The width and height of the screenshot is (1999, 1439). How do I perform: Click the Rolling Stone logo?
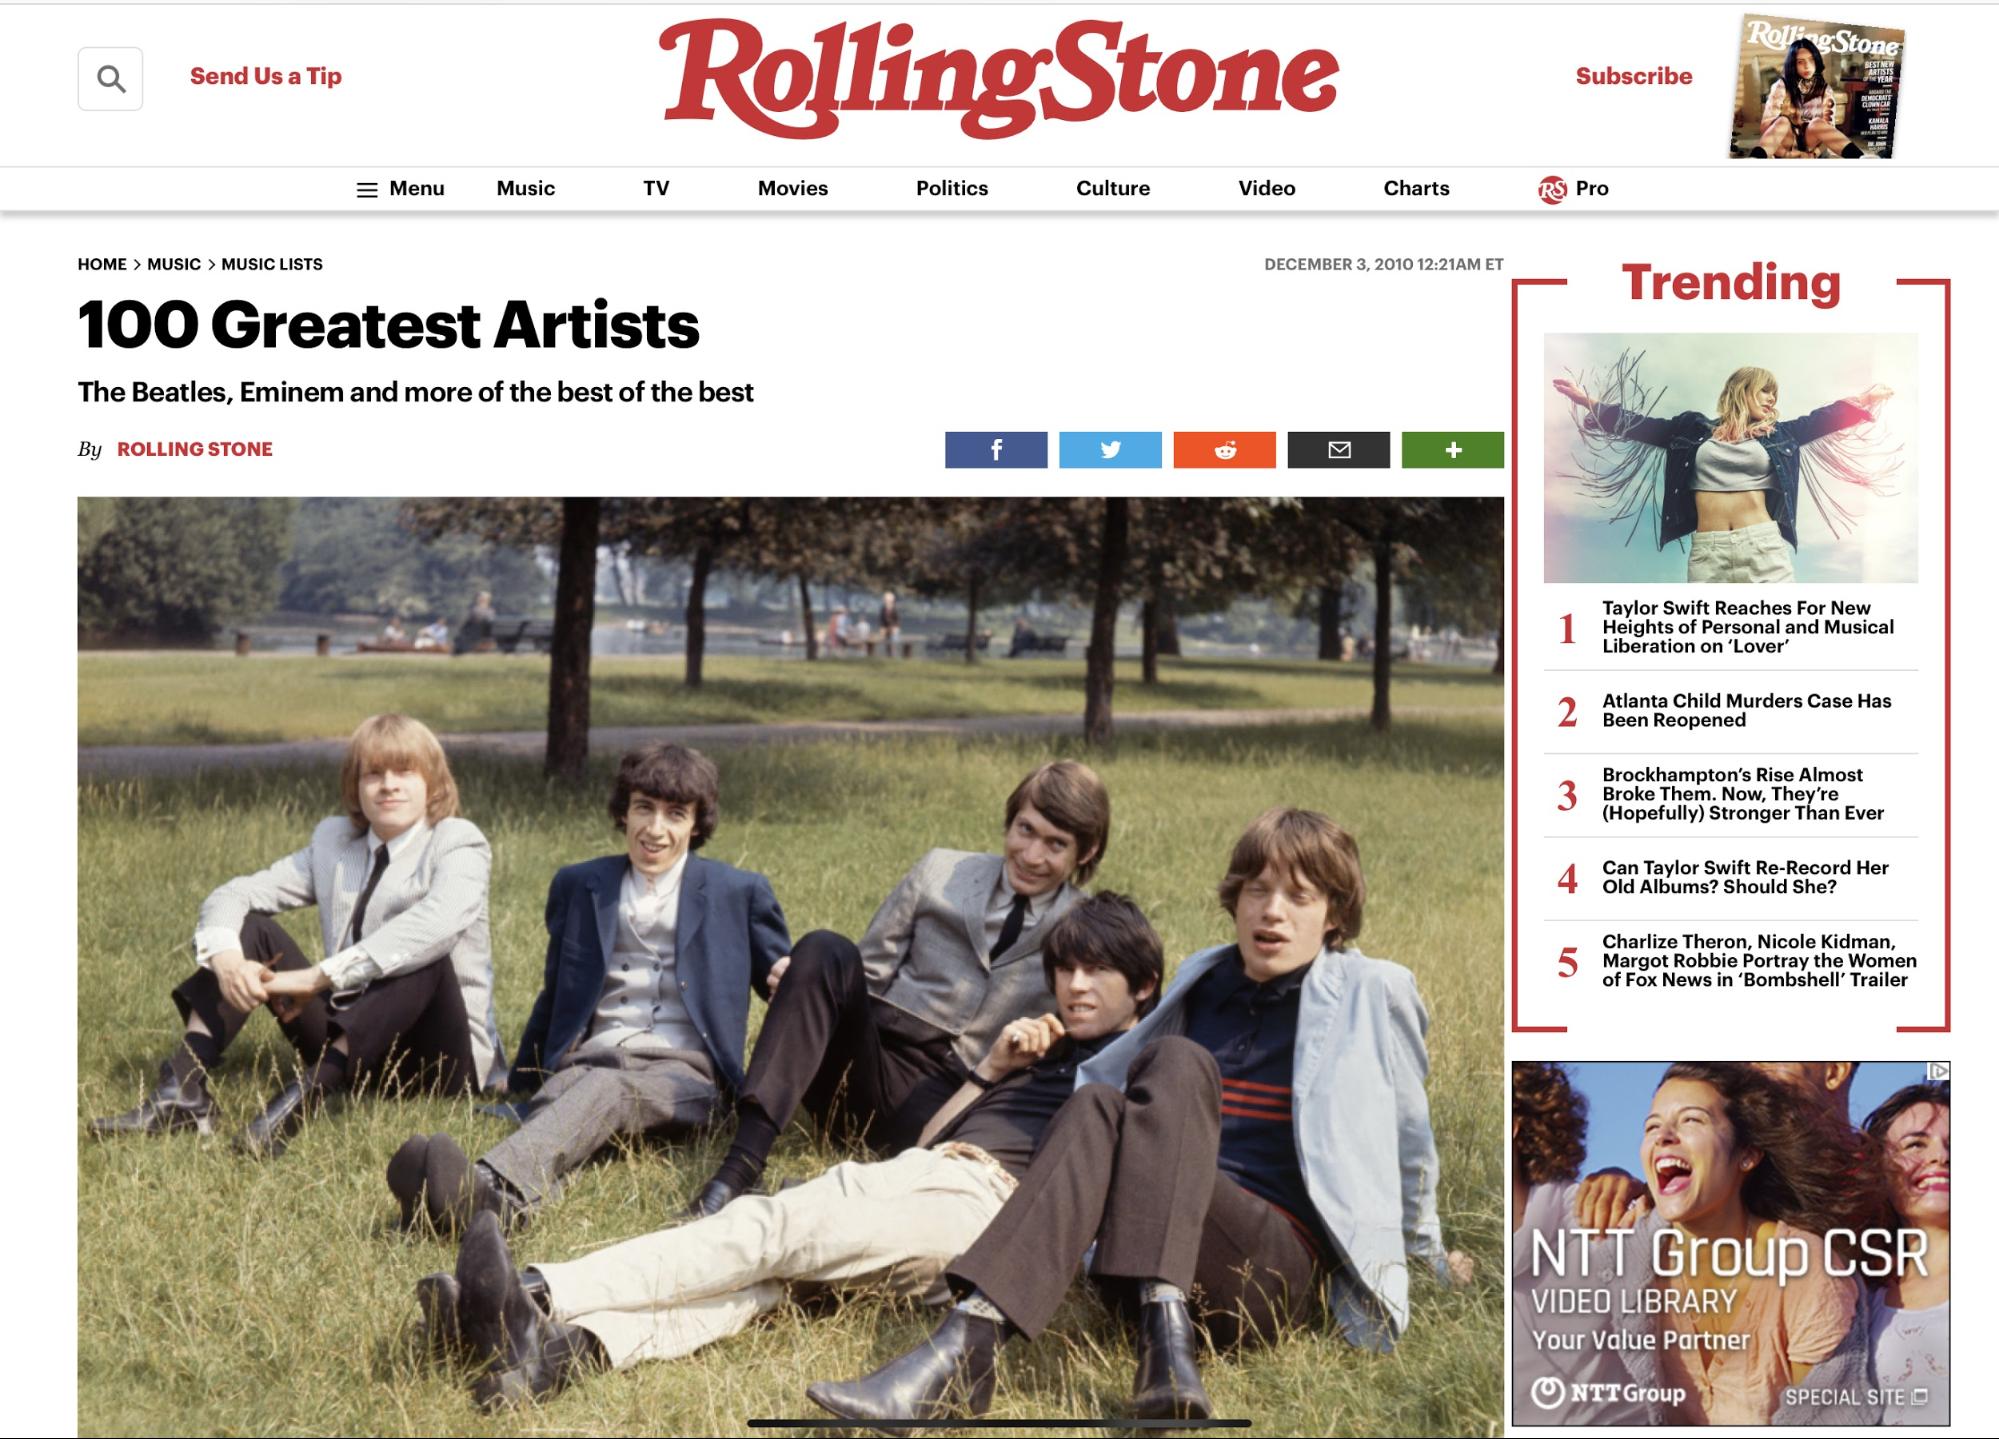pyautogui.click(x=998, y=78)
